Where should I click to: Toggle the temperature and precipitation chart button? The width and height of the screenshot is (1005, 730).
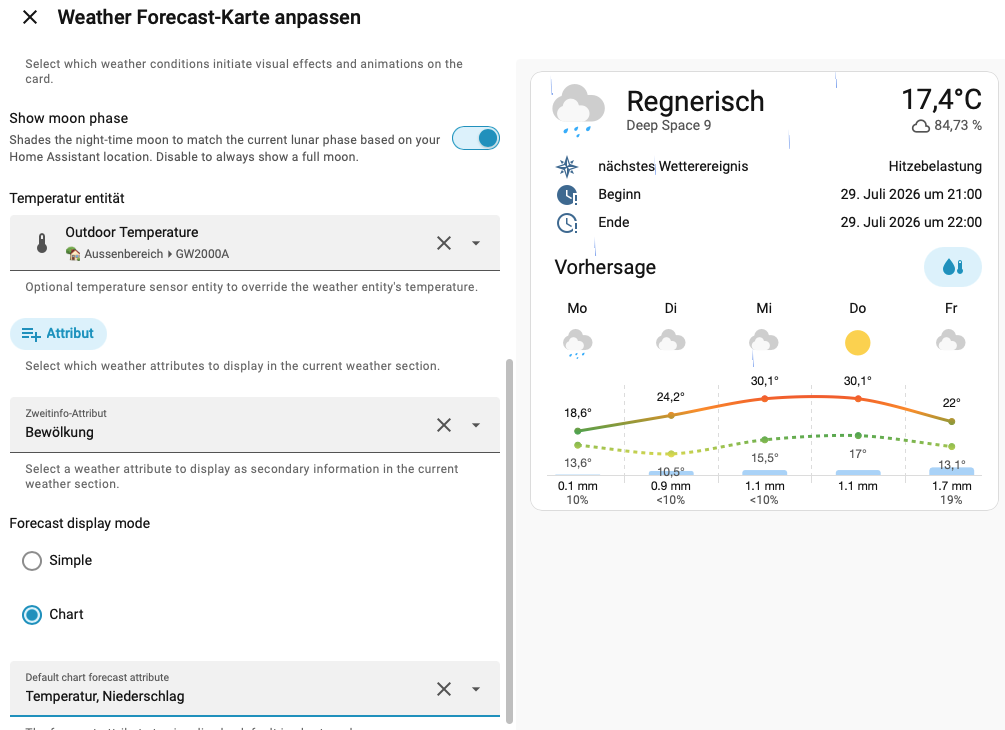[x=952, y=267]
